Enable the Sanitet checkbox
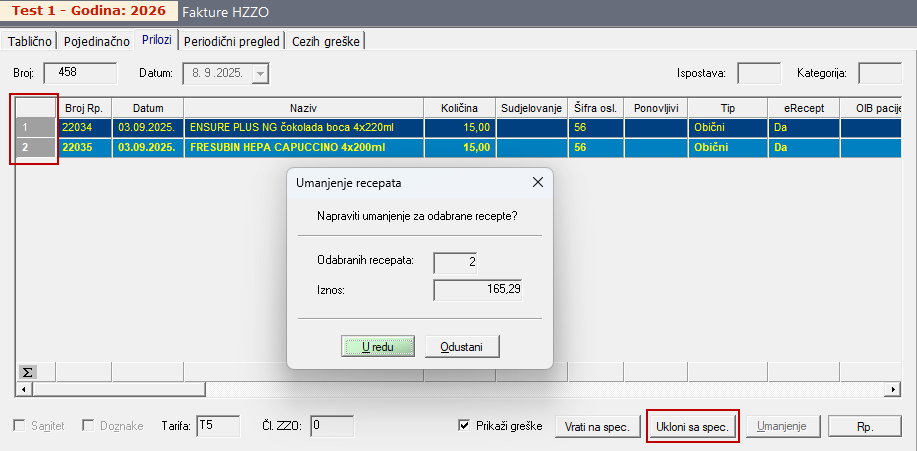The width and height of the screenshot is (917, 451). click(20, 425)
